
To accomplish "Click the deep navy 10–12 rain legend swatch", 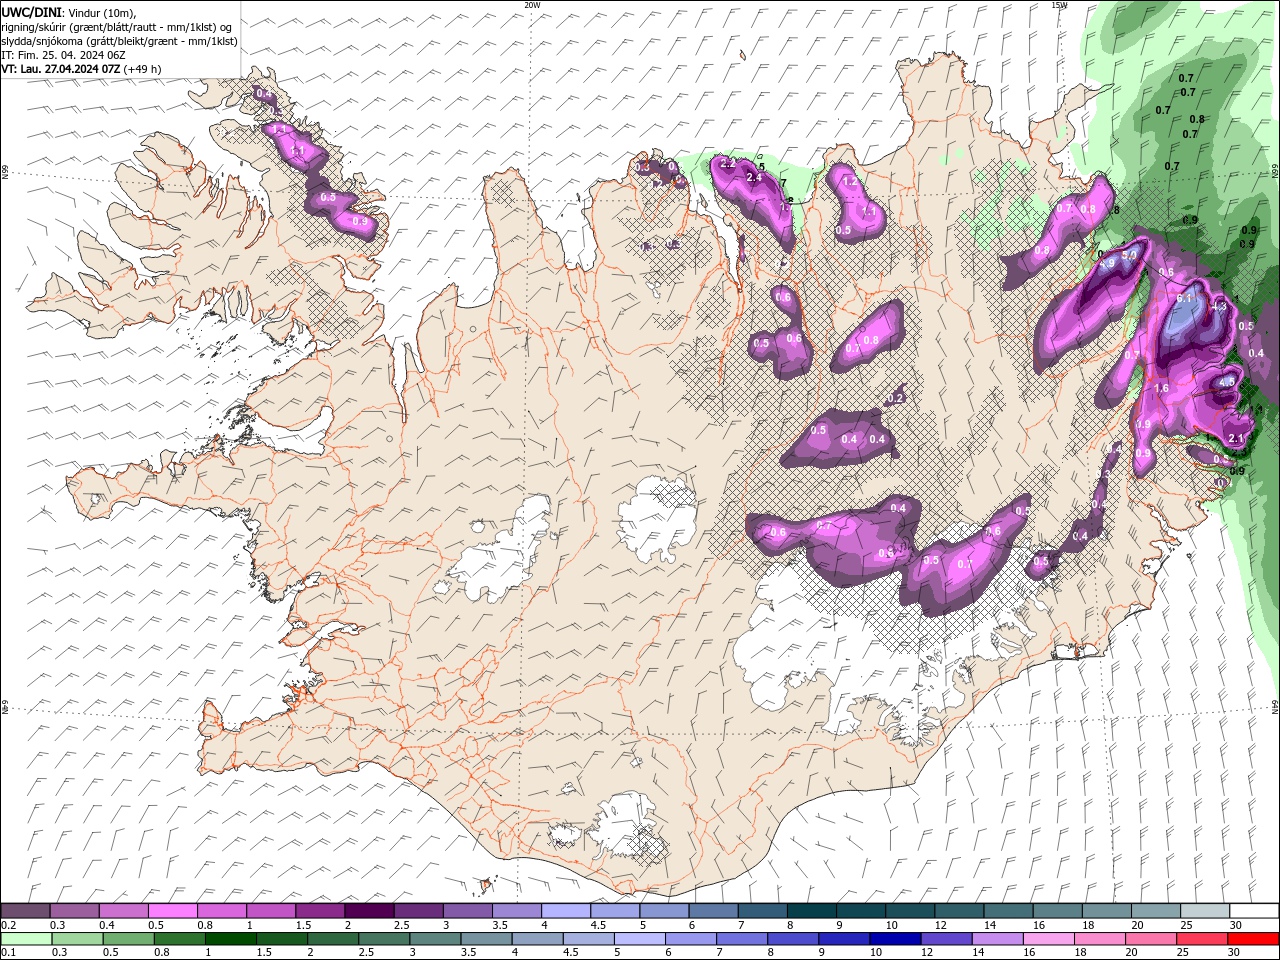I will 893,939.
